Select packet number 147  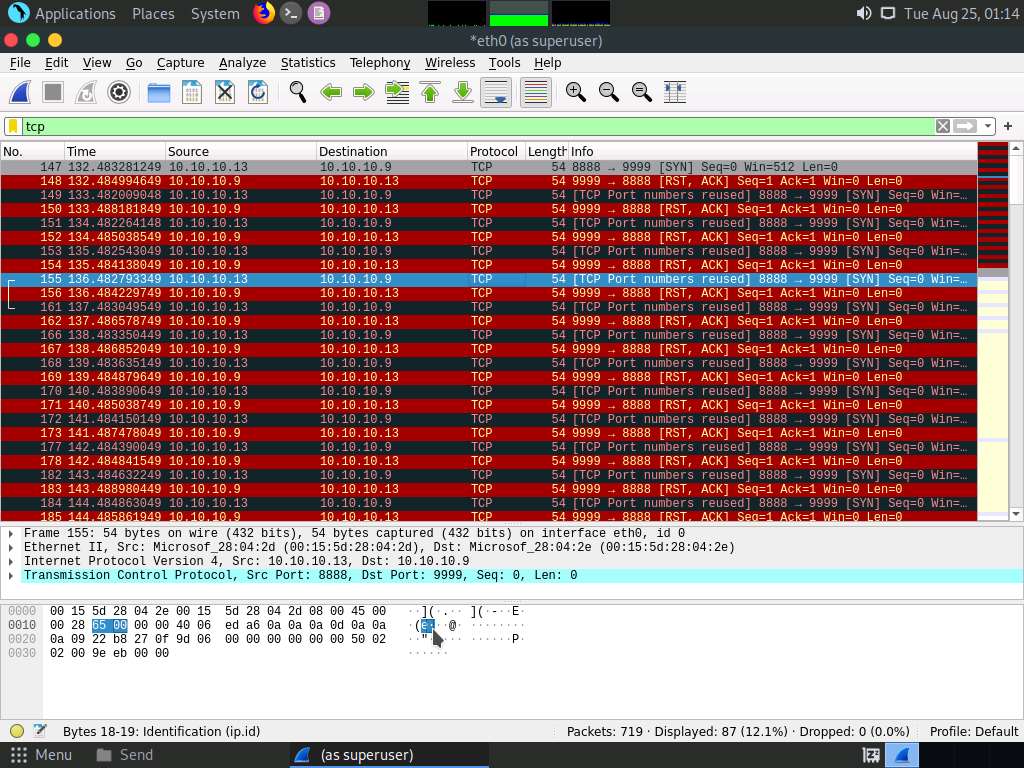click(x=488, y=167)
